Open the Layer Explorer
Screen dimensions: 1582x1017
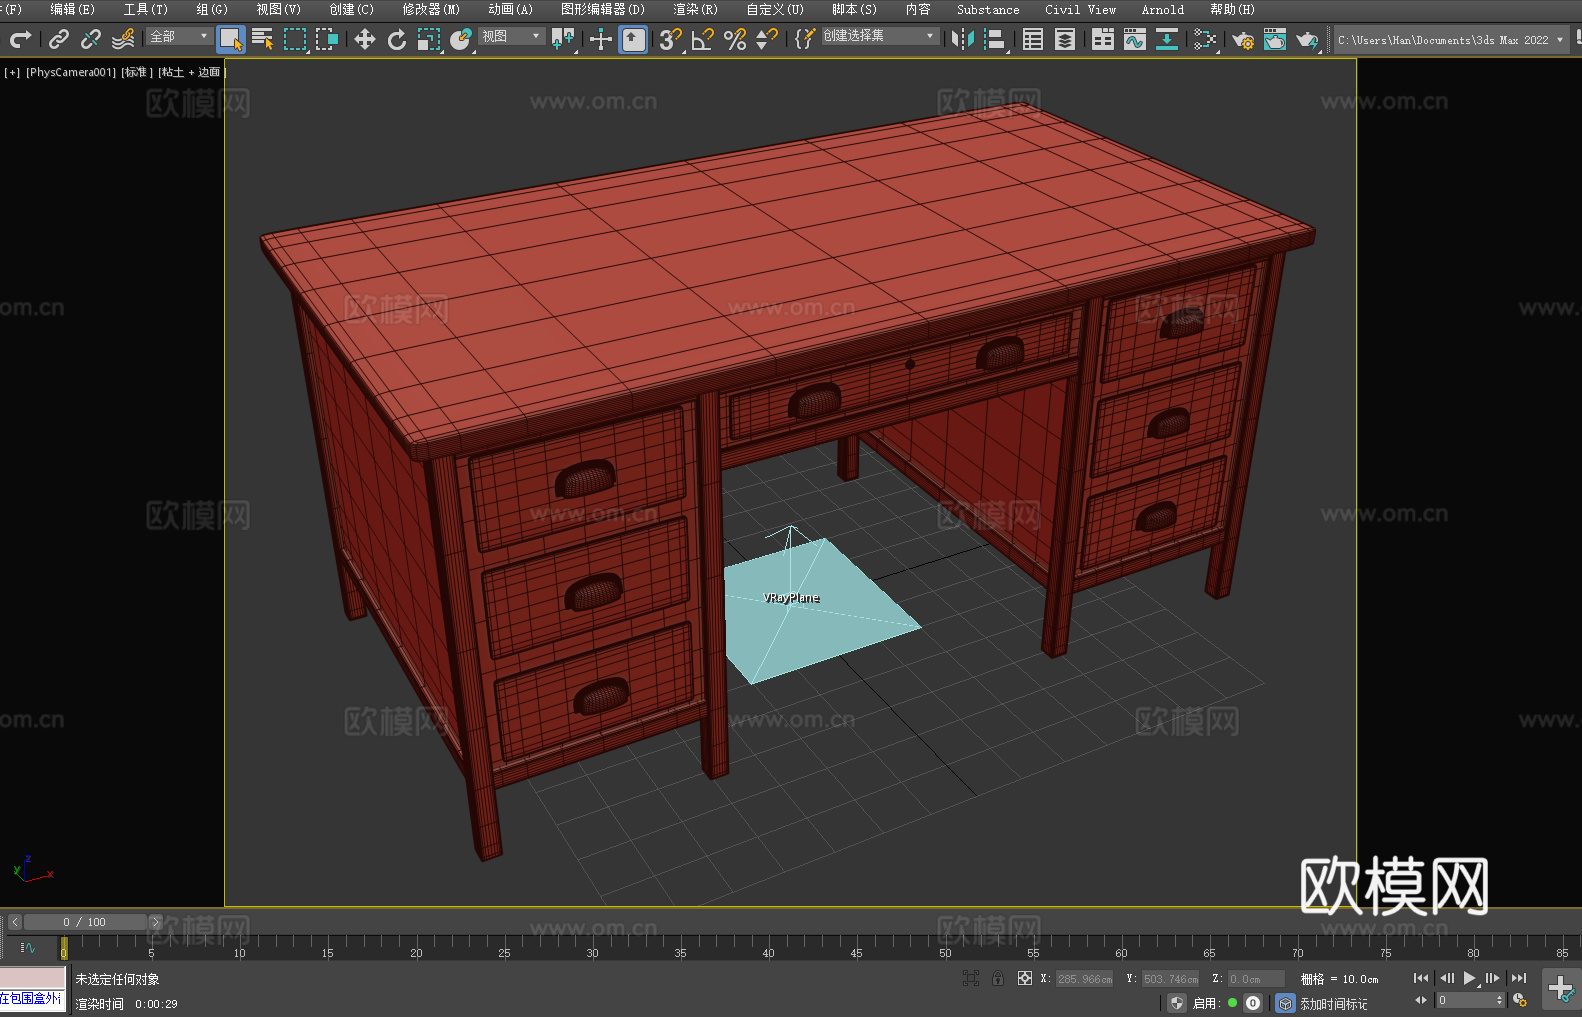click(x=1065, y=39)
